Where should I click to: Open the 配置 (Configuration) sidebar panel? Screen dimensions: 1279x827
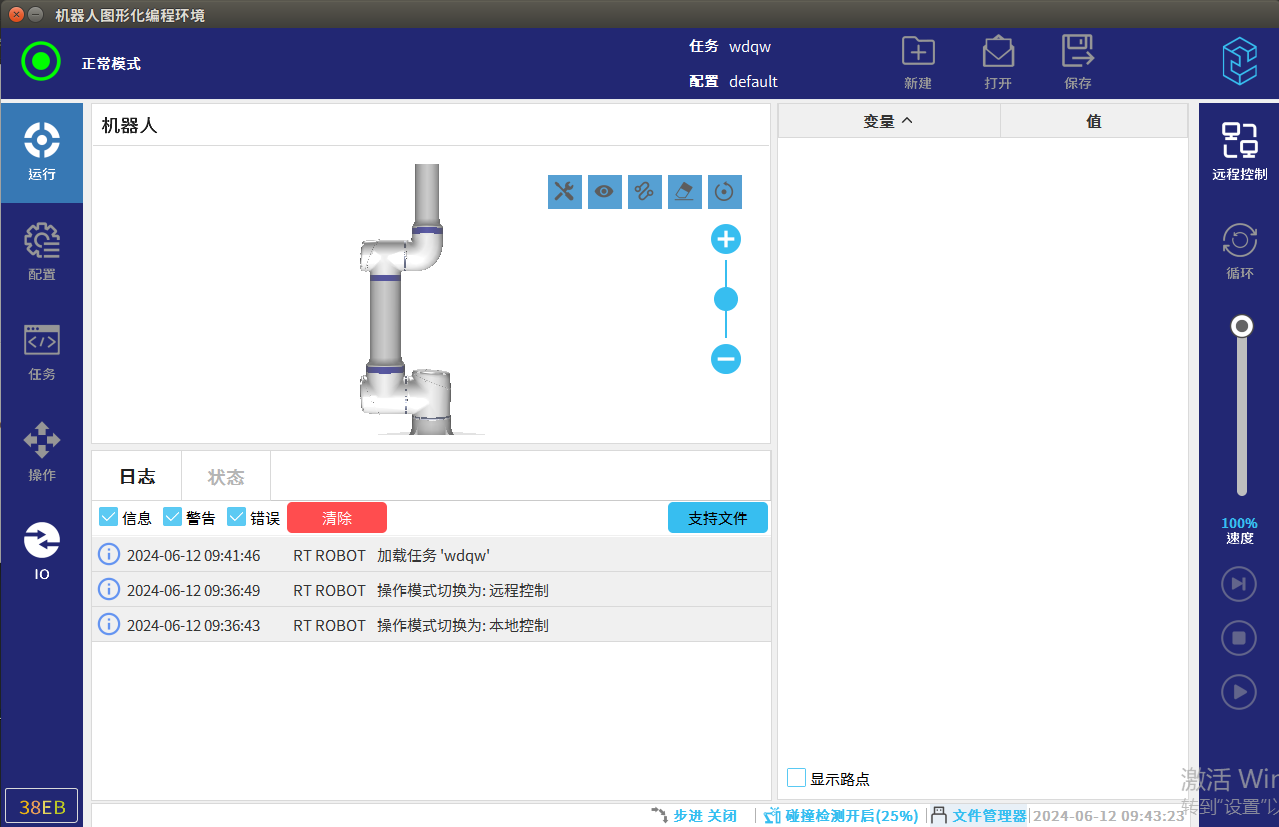click(41, 252)
